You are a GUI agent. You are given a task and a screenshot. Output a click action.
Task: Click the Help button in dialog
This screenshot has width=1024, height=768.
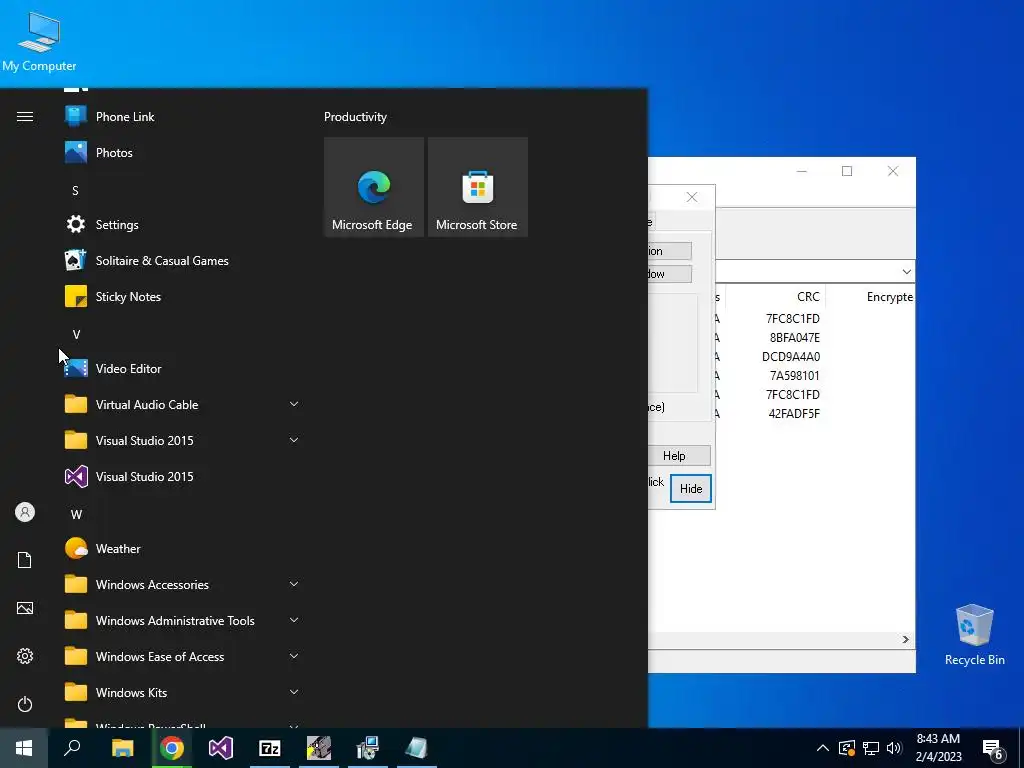[x=679, y=456]
